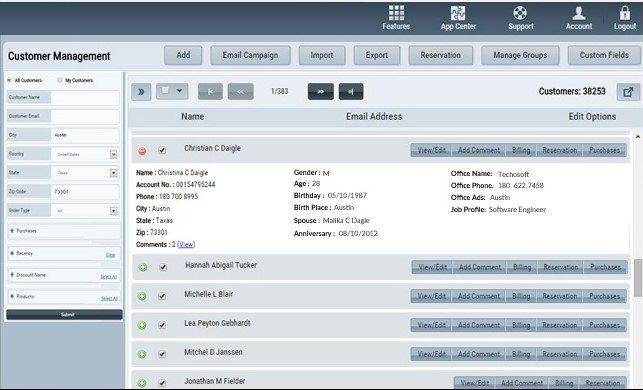Jump to last page of customers
Image resolution: width=643 pixels, height=390 pixels.
[x=351, y=91]
